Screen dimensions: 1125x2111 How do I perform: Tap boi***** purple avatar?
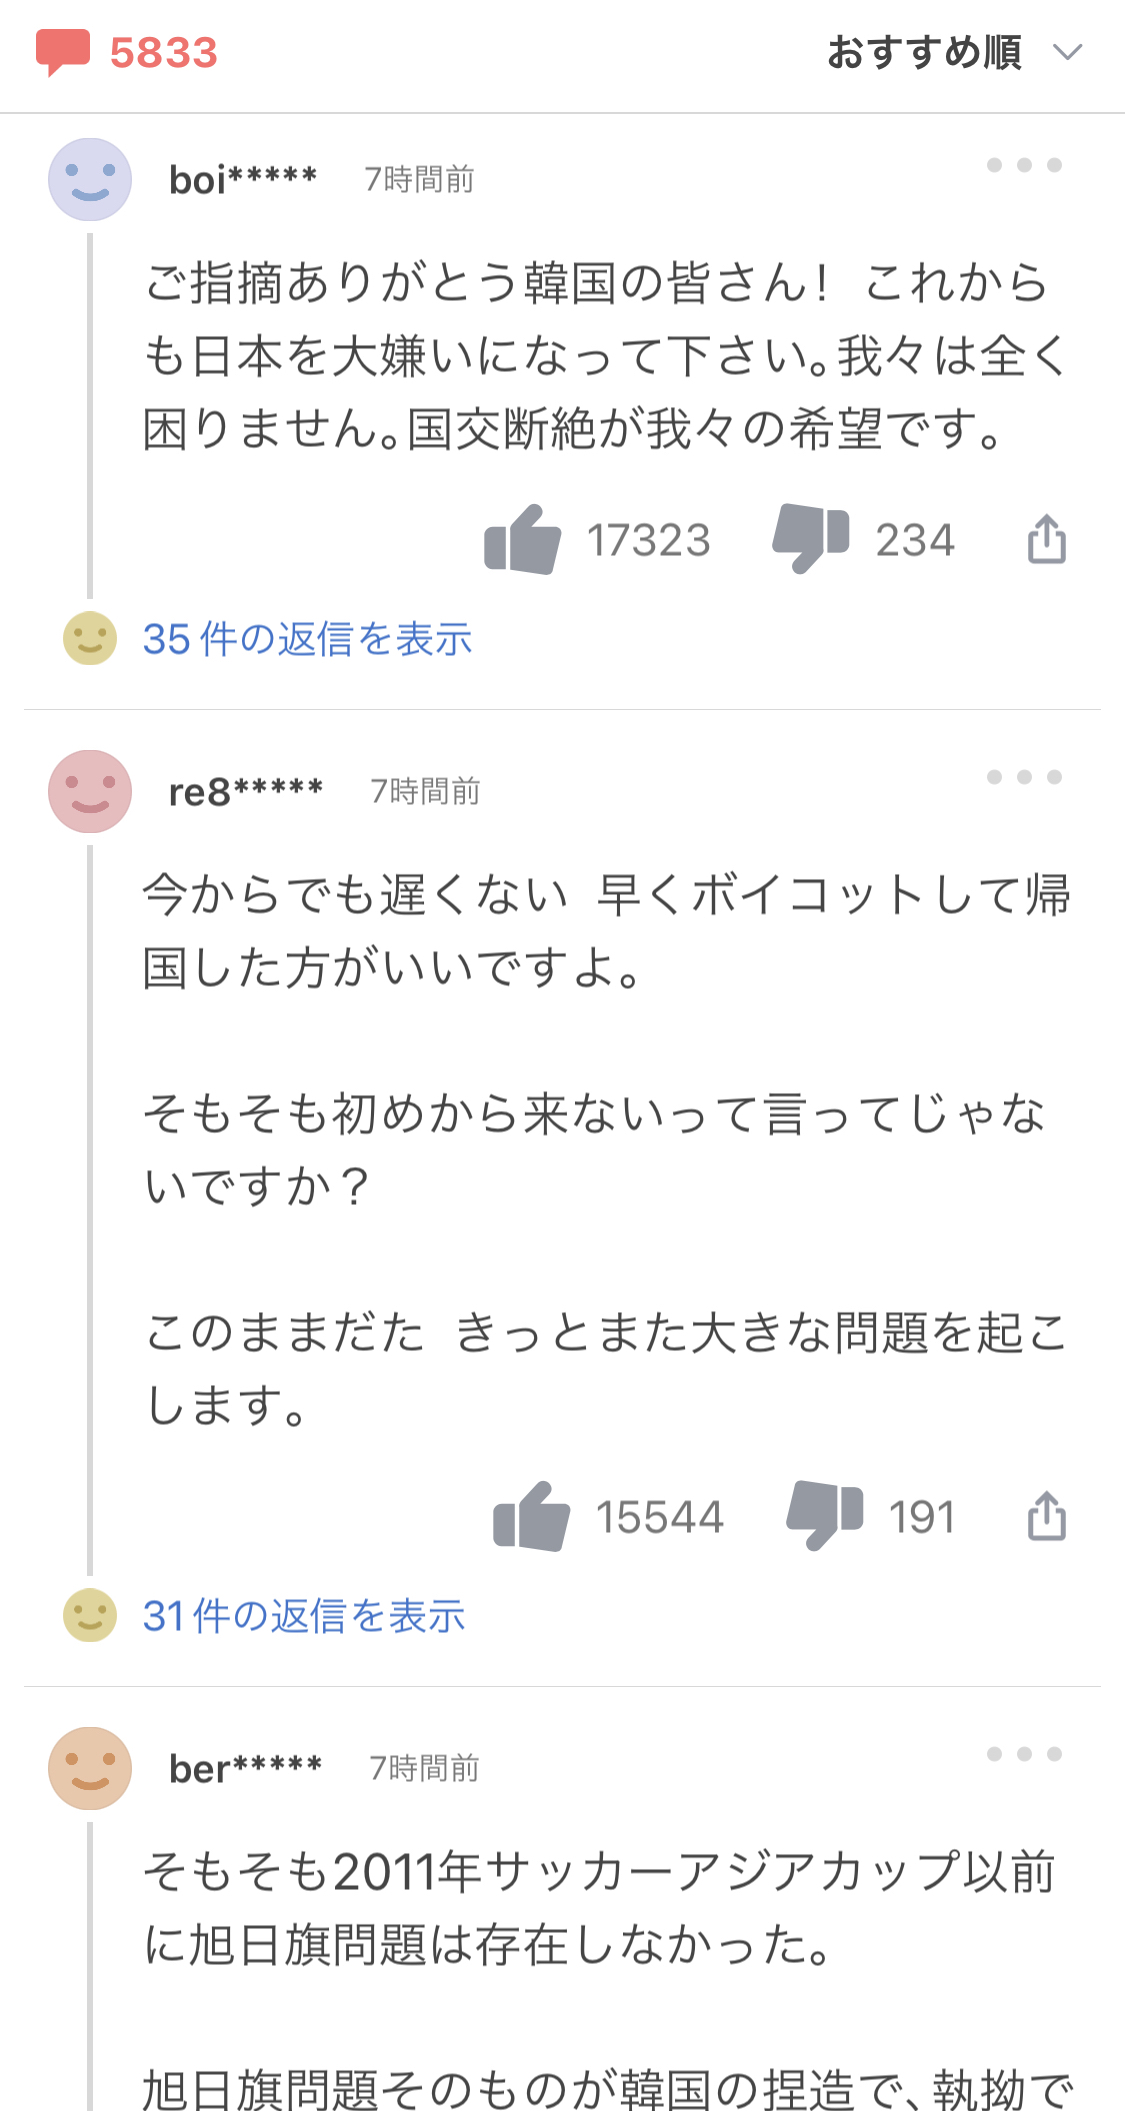(90, 179)
